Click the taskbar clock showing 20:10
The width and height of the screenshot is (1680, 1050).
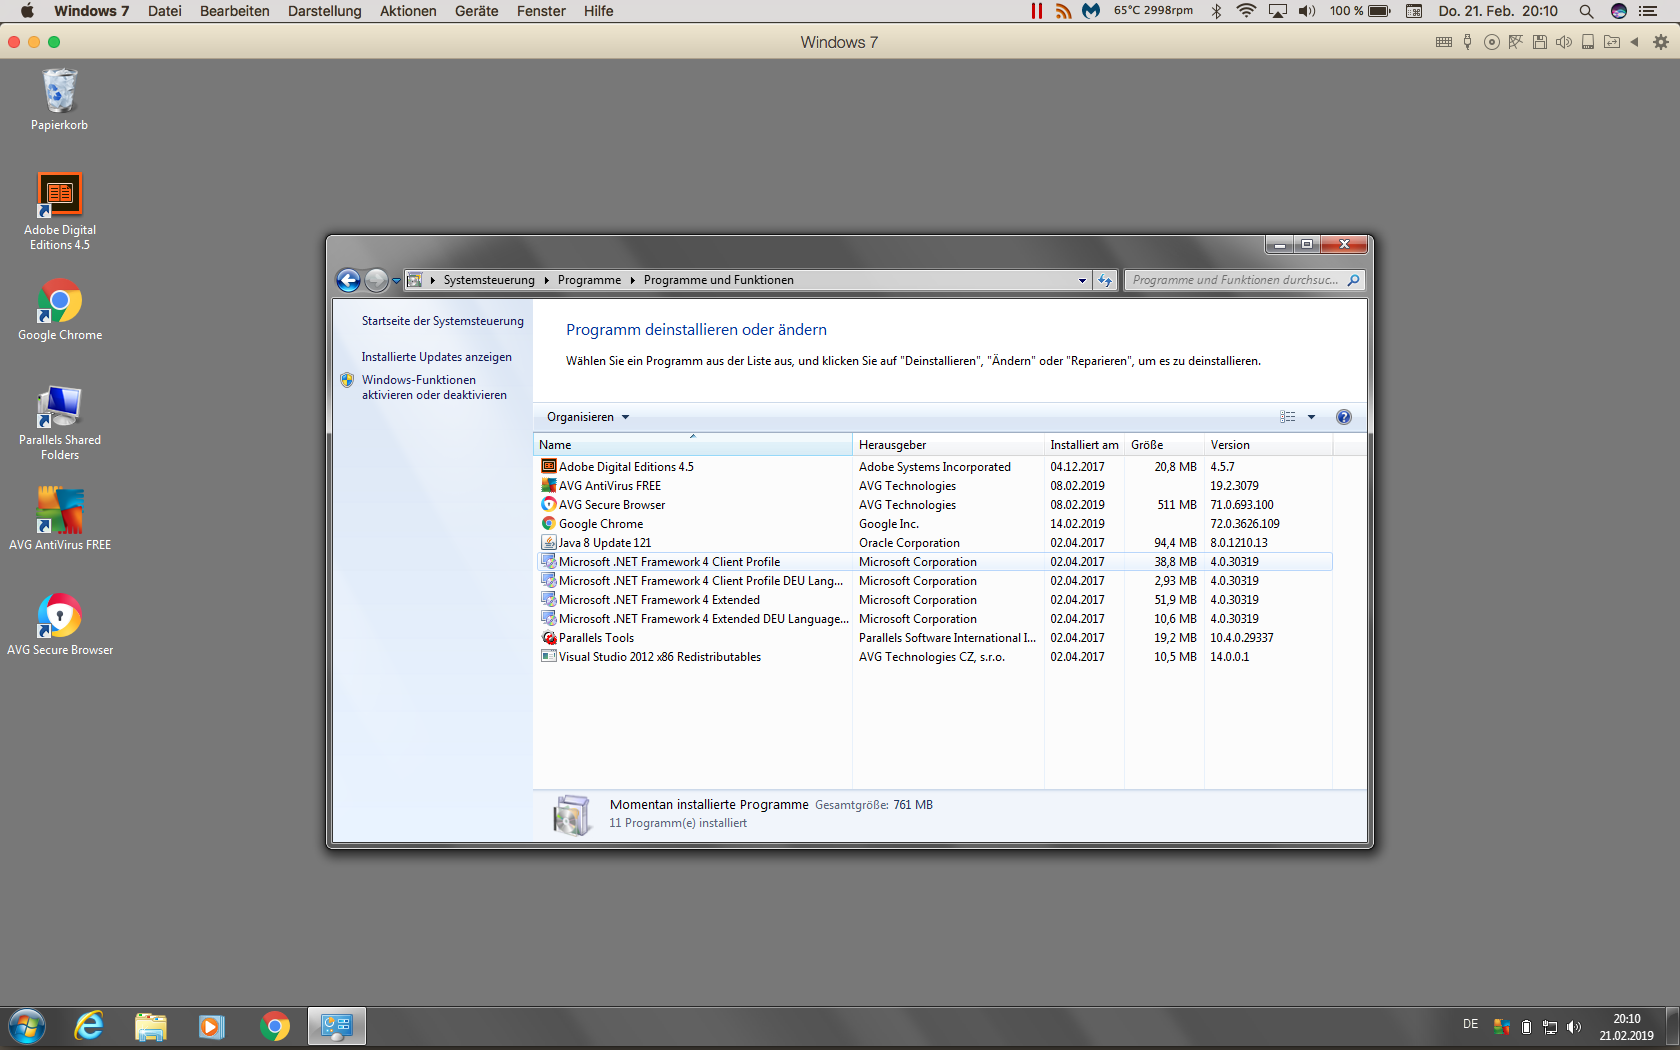[1626, 1027]
